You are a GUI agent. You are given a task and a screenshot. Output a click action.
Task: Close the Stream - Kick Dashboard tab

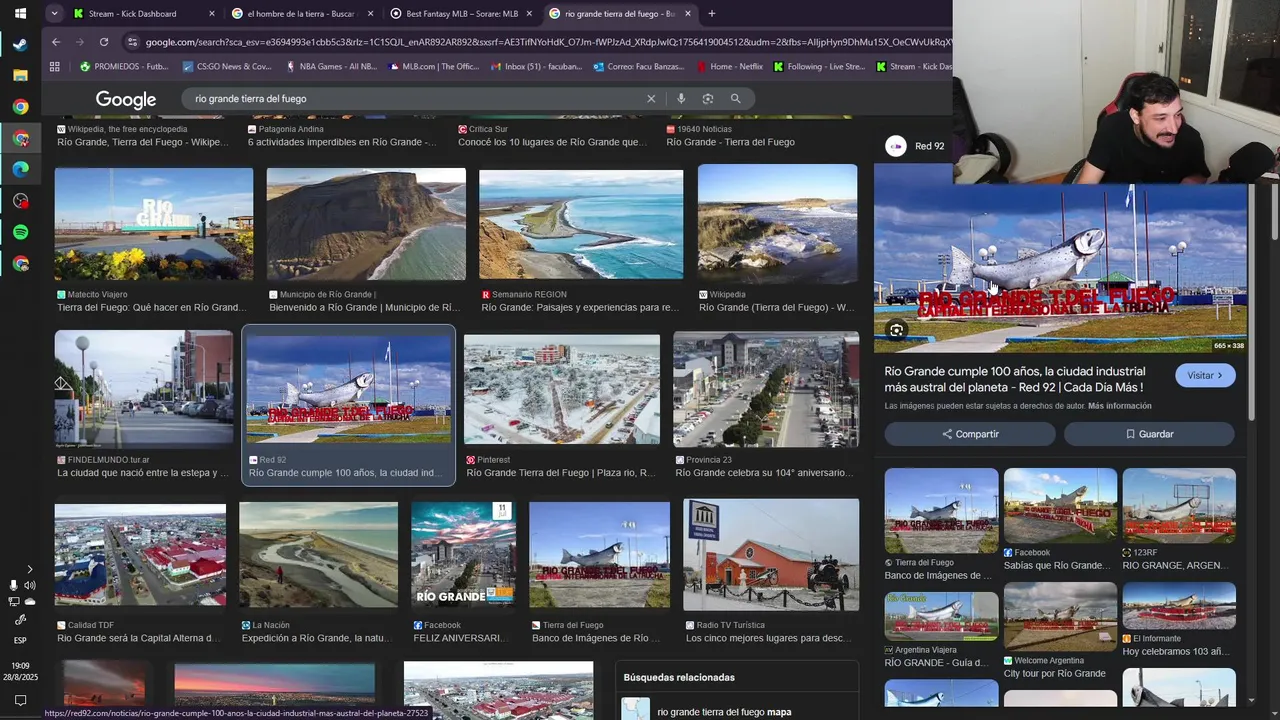pos(211,14)
